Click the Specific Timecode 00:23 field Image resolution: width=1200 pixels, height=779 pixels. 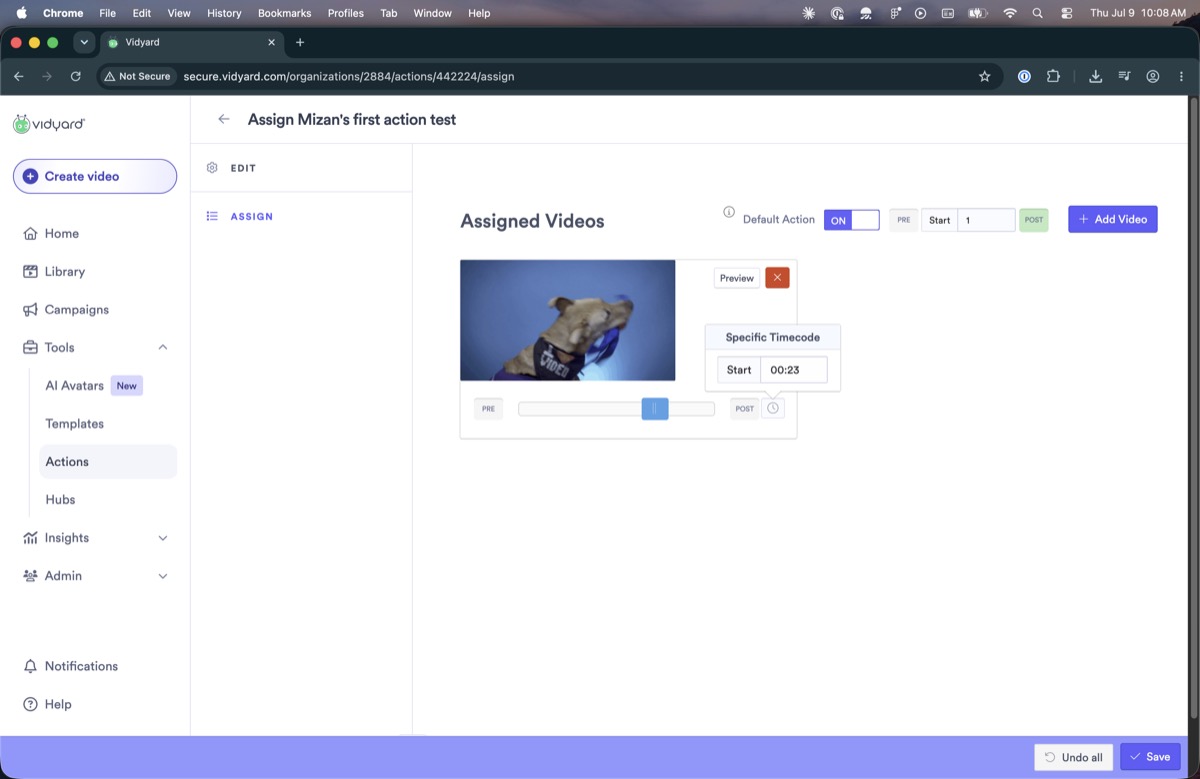(x=794, y=370)
